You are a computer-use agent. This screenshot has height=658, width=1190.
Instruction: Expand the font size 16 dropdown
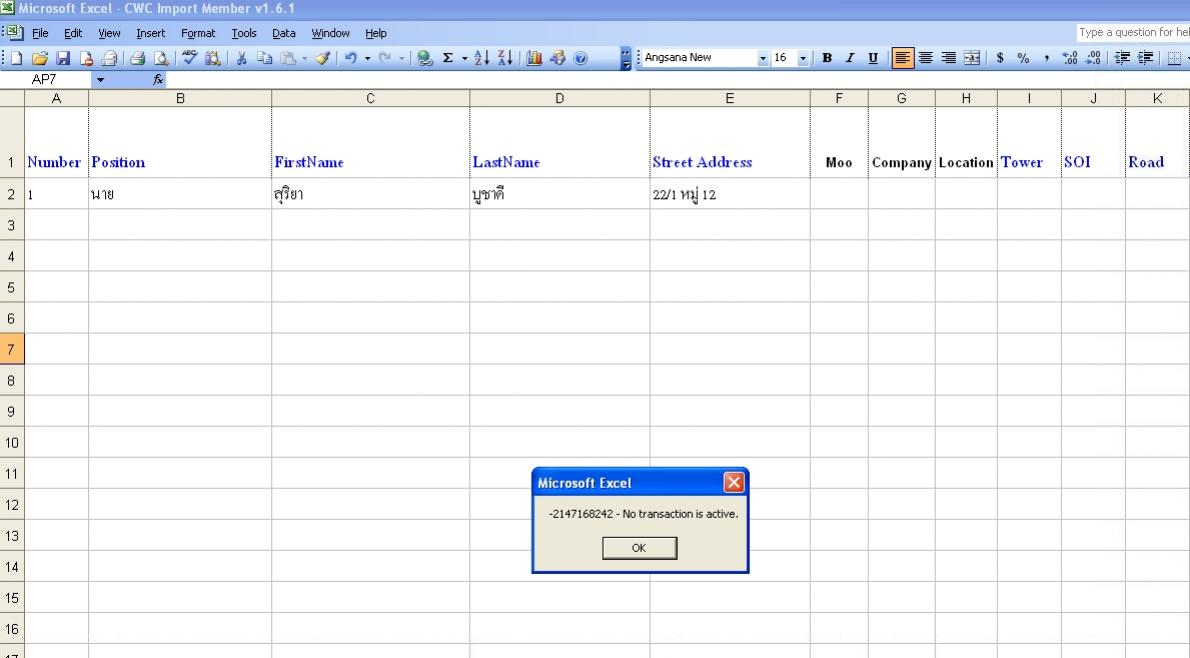[x=803, y=58]
